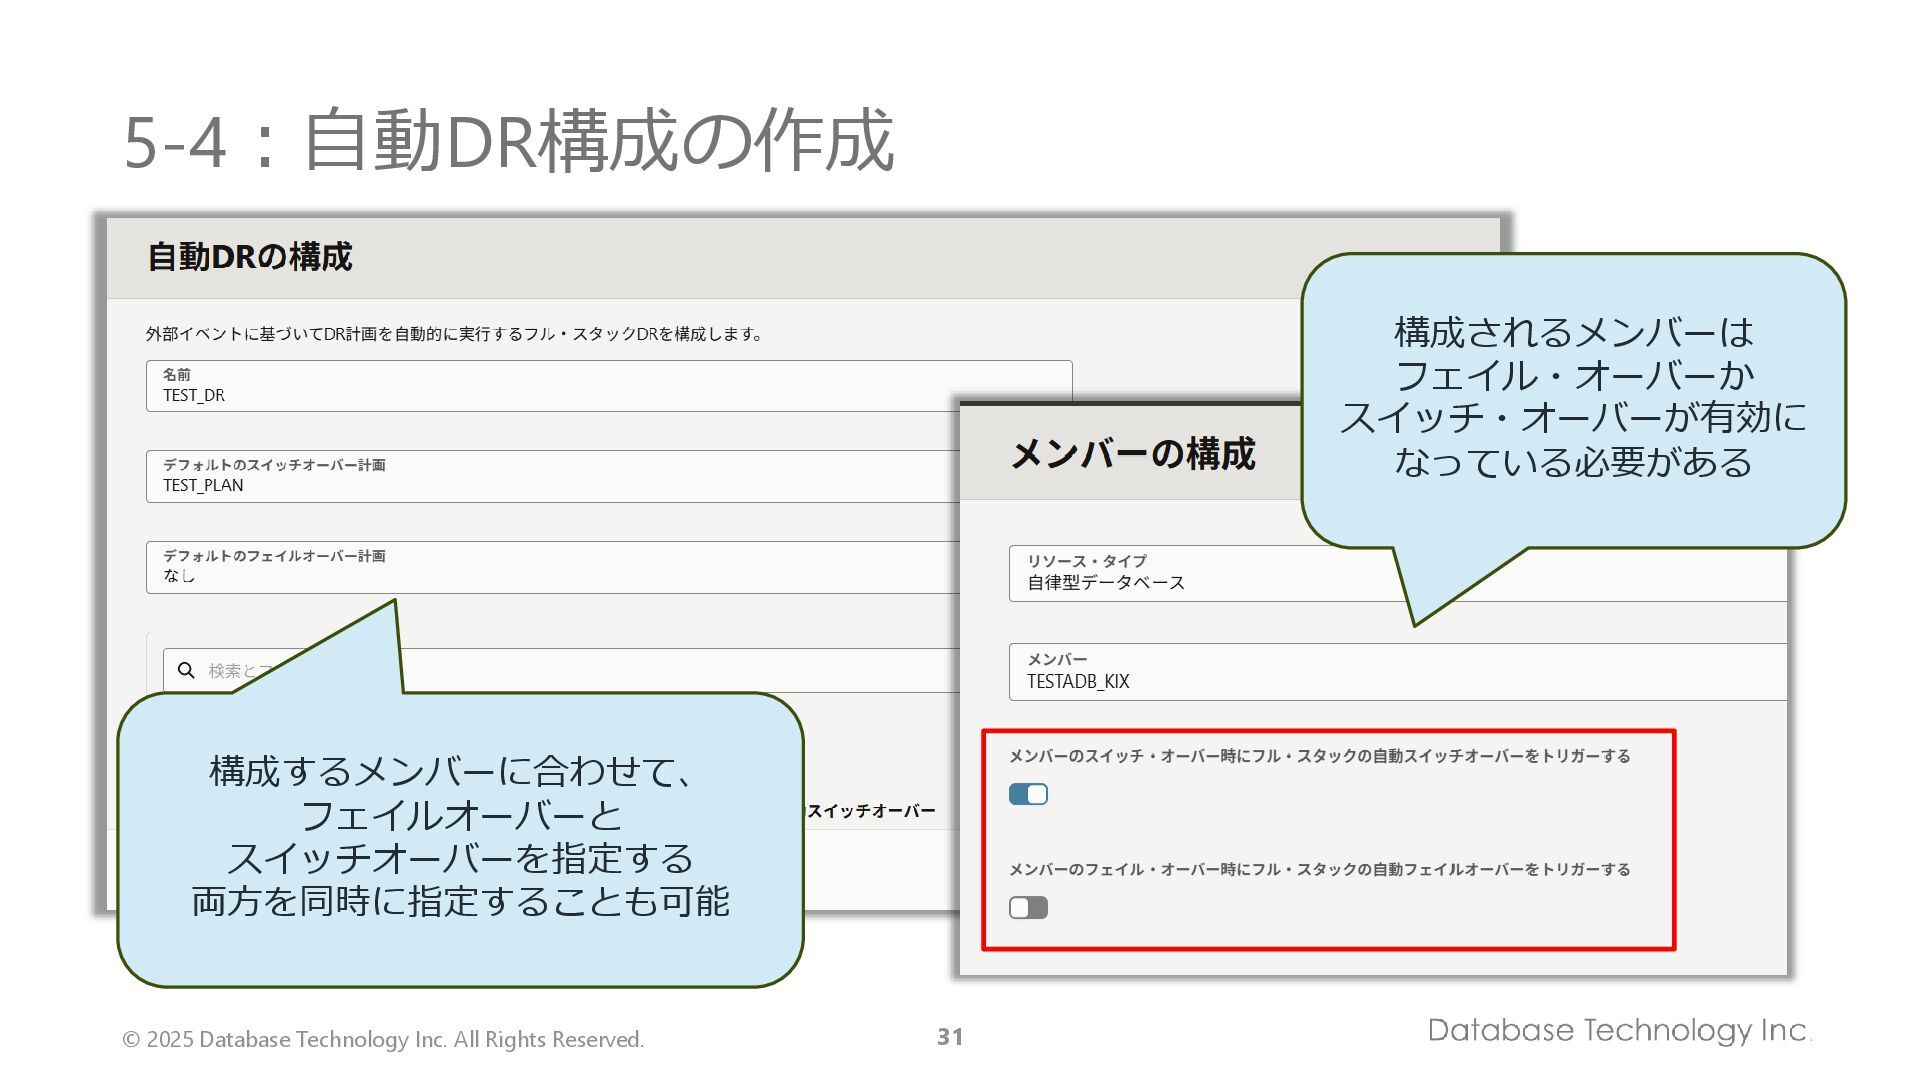Viewport: 1920px width, 1080px height.
Task: Click the メンバーの構成 panel heading
Action: pos(1132,454)
